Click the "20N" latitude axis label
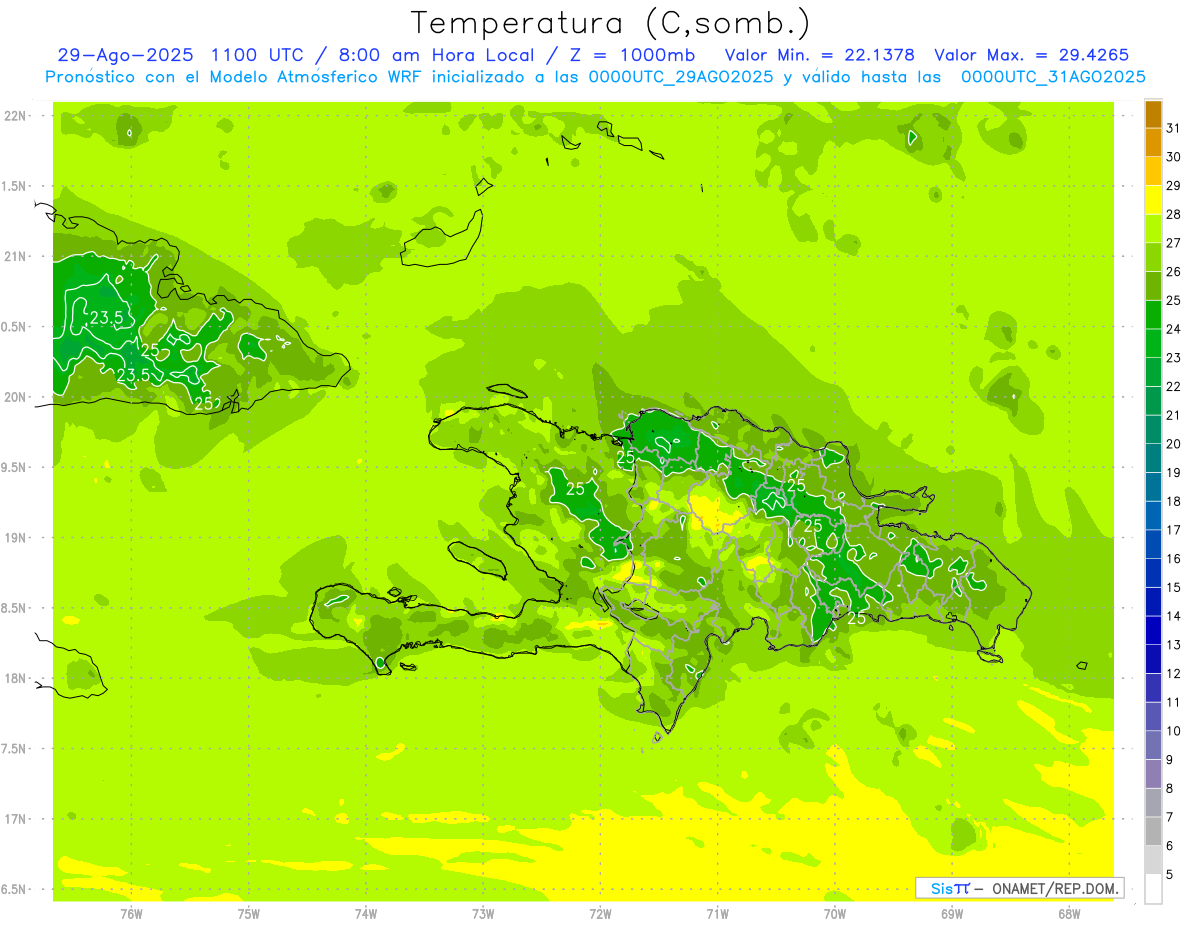 click(x=16, y=397)
